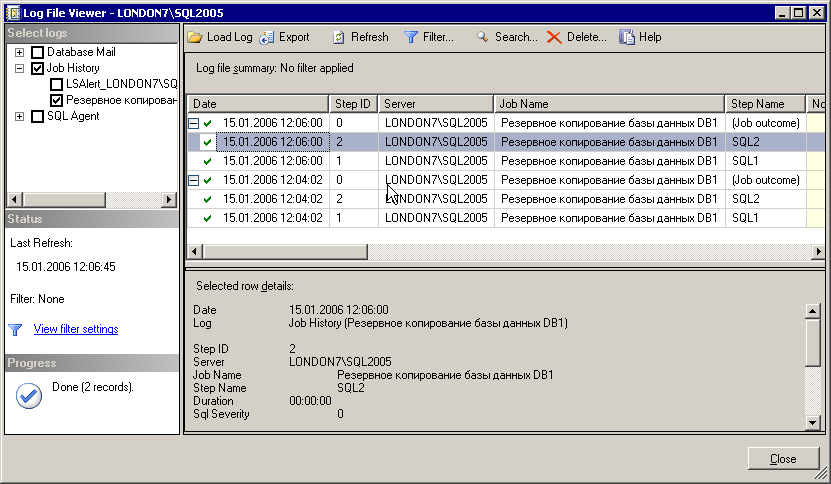Click the log grid scroll left arrow
Screen dimensions: 831x484
coord(195,251)
